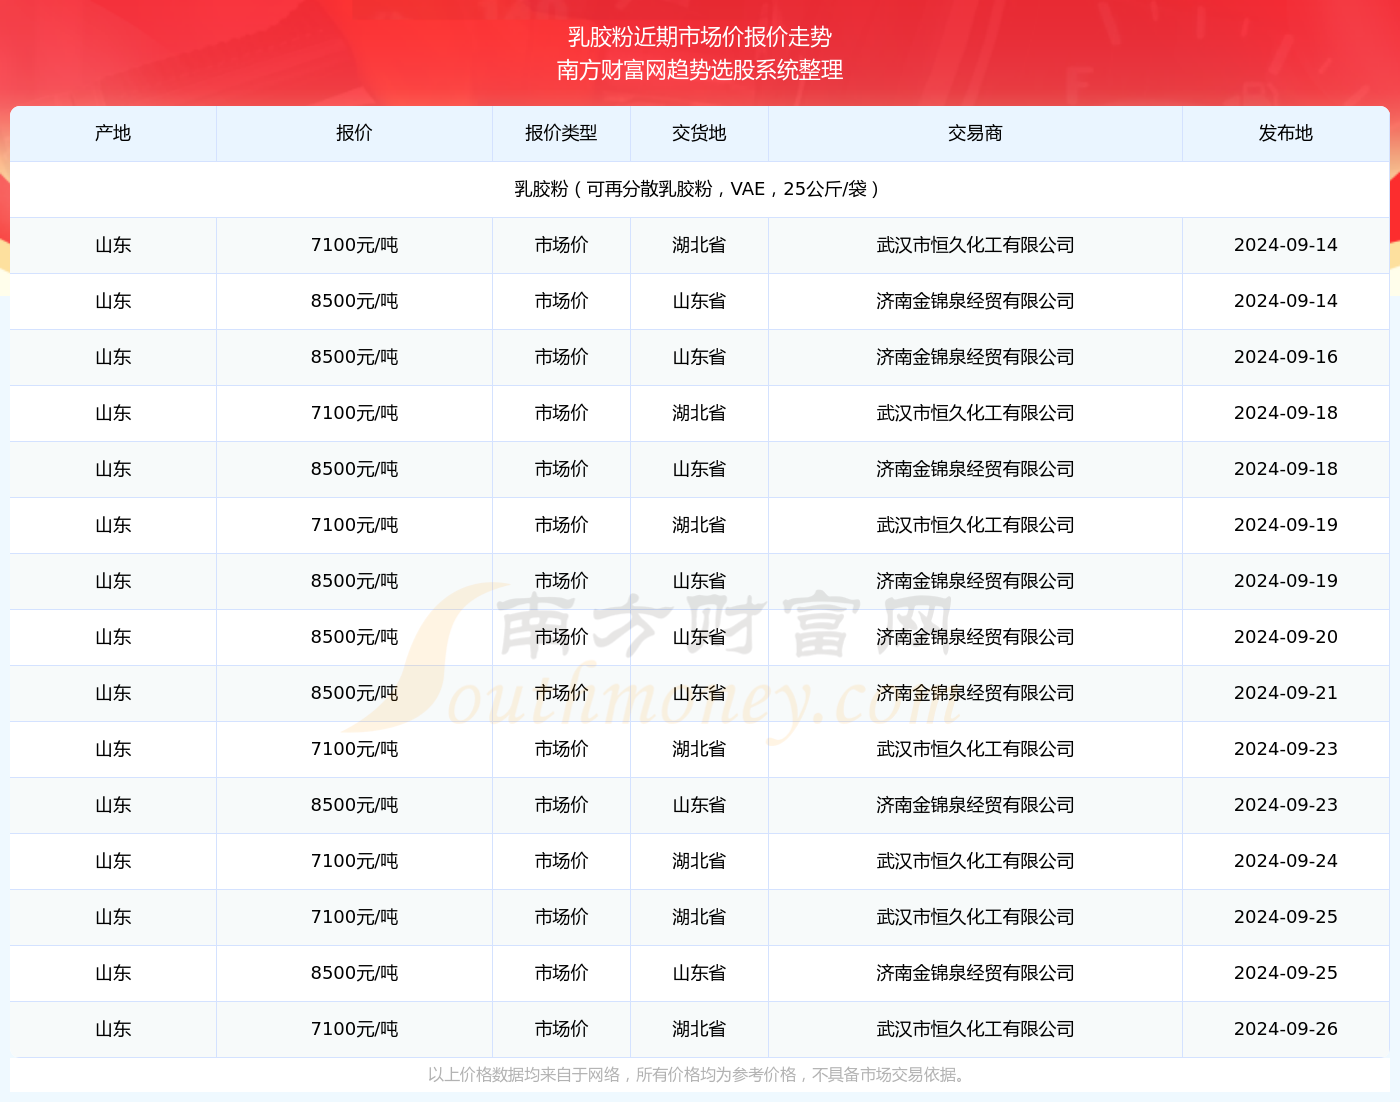Click 市场价 in the 2024-09-26 row
Viewport: 1400px width, 1102px height.
pyautogui.click(x=561, y=1029)
